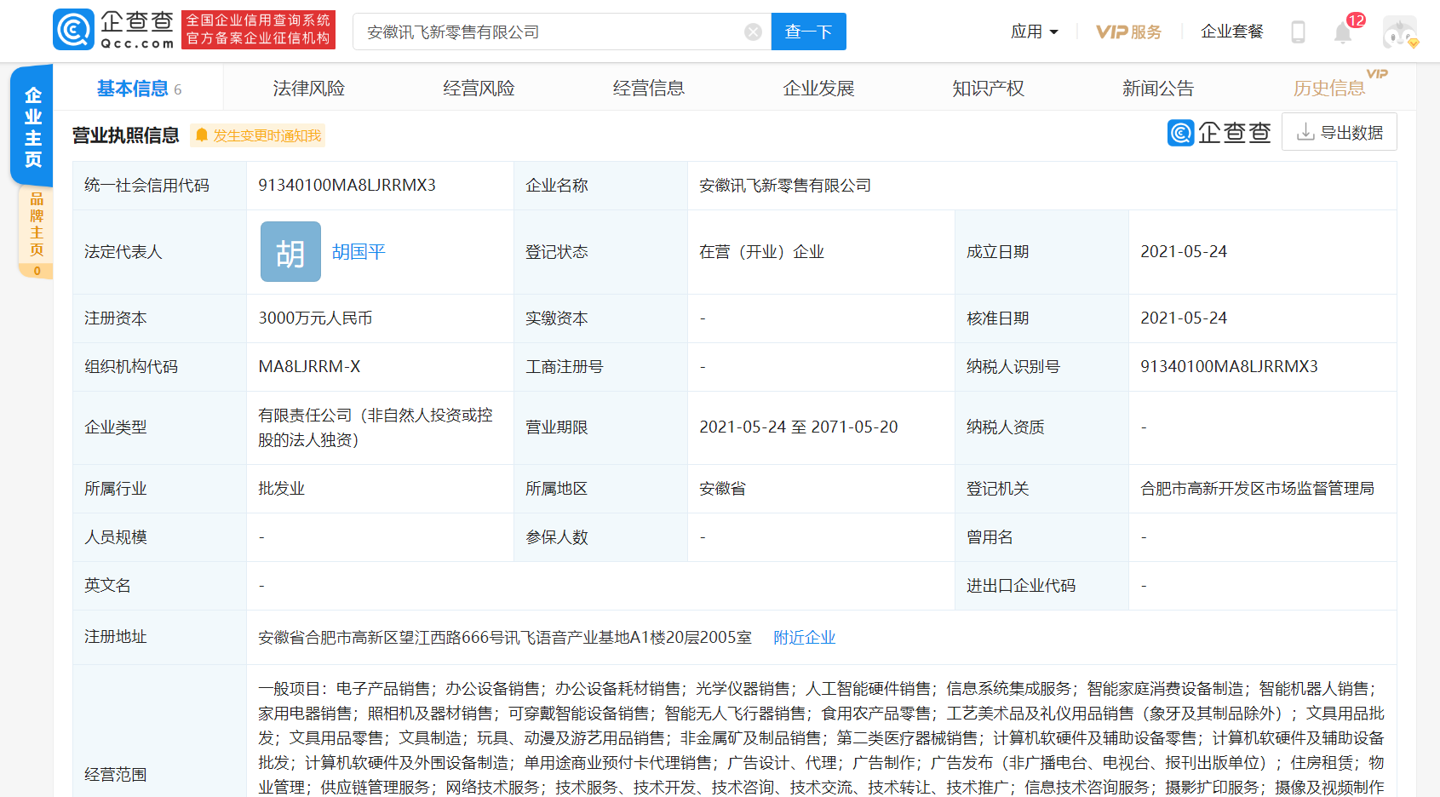The image size is (1440, 797).
Task: Click the legal representative avatar showing 胡
Action: tap(290, 251)
